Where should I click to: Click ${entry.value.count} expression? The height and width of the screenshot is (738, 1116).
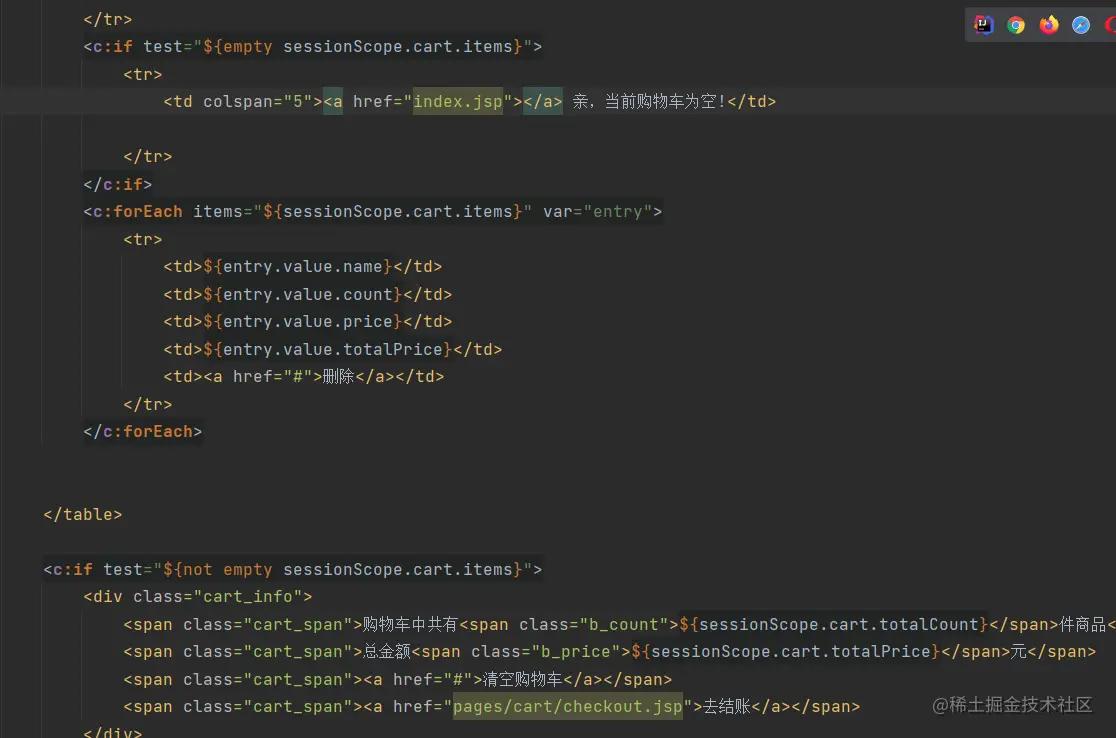coord(302,295)
